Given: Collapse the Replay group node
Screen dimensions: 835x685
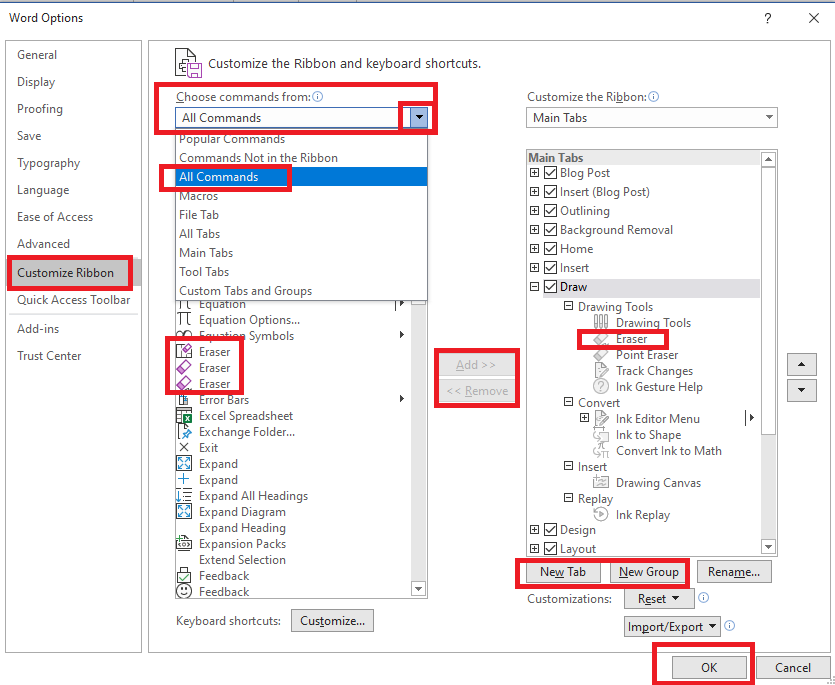Looking at the screenshot, I should click(569, 499).
